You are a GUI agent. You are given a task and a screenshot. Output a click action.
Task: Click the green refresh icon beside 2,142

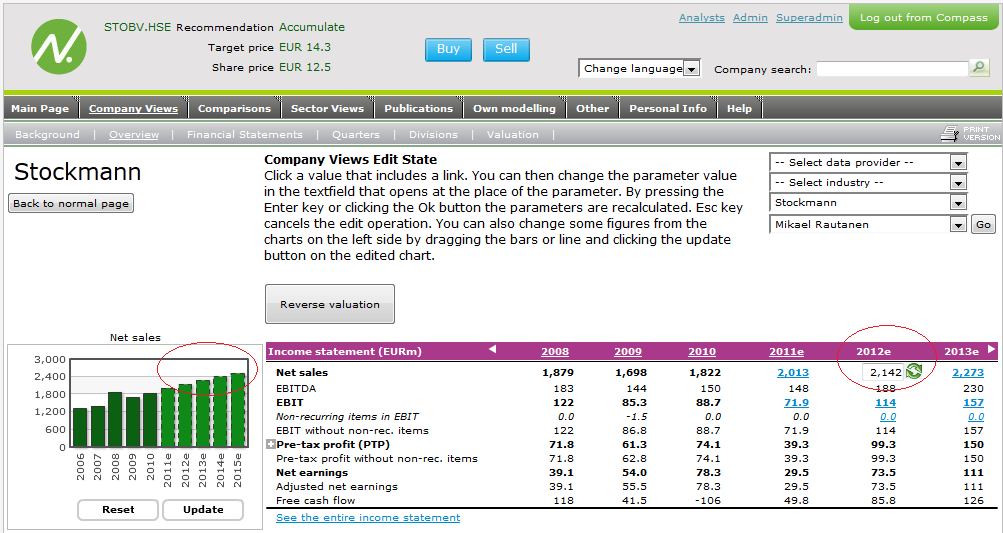(914, 371)
